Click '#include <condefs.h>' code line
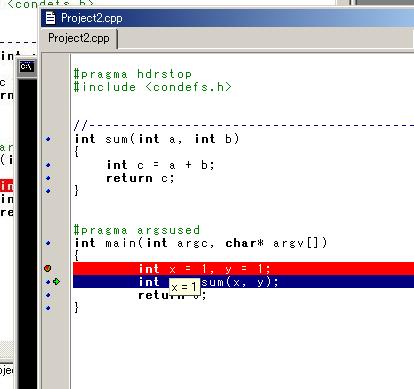Image resolution: width=414 pixels, height=389 pixels. tap(152, 87)
